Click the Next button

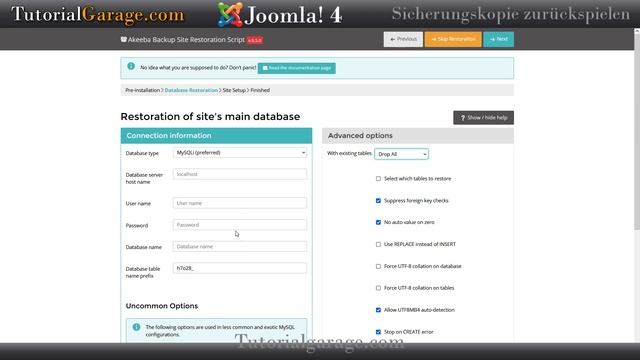point(498,39)
